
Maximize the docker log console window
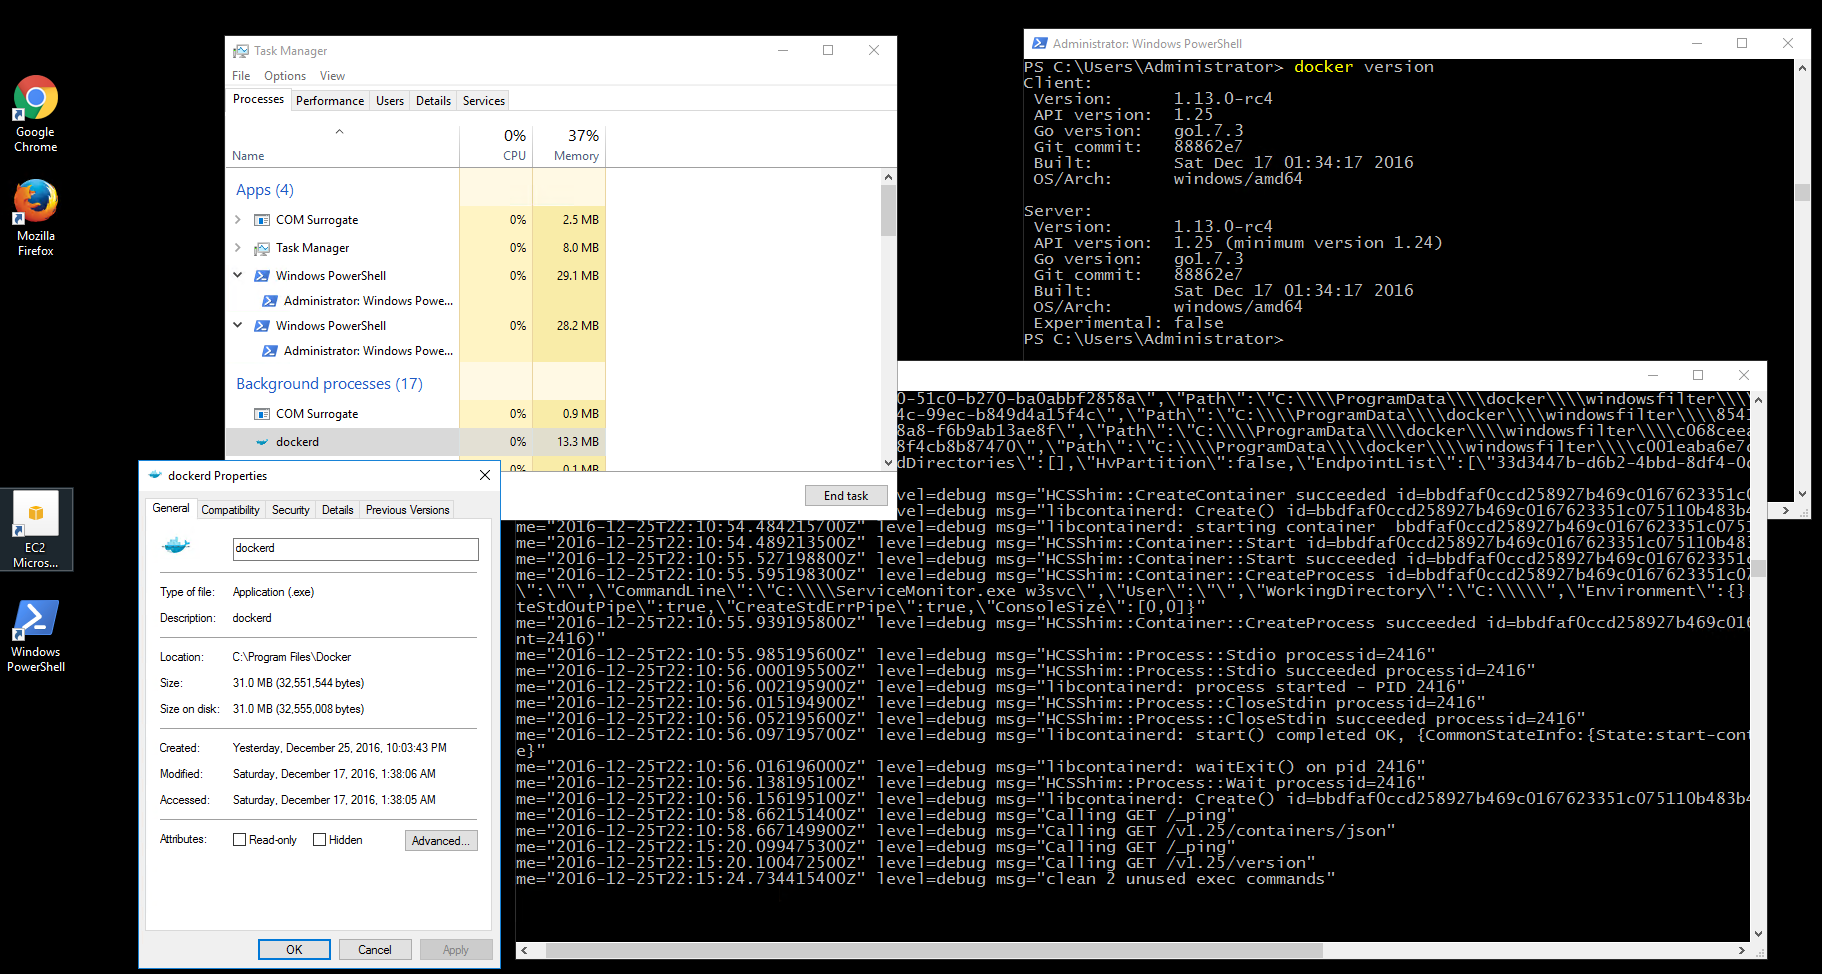1698,375
